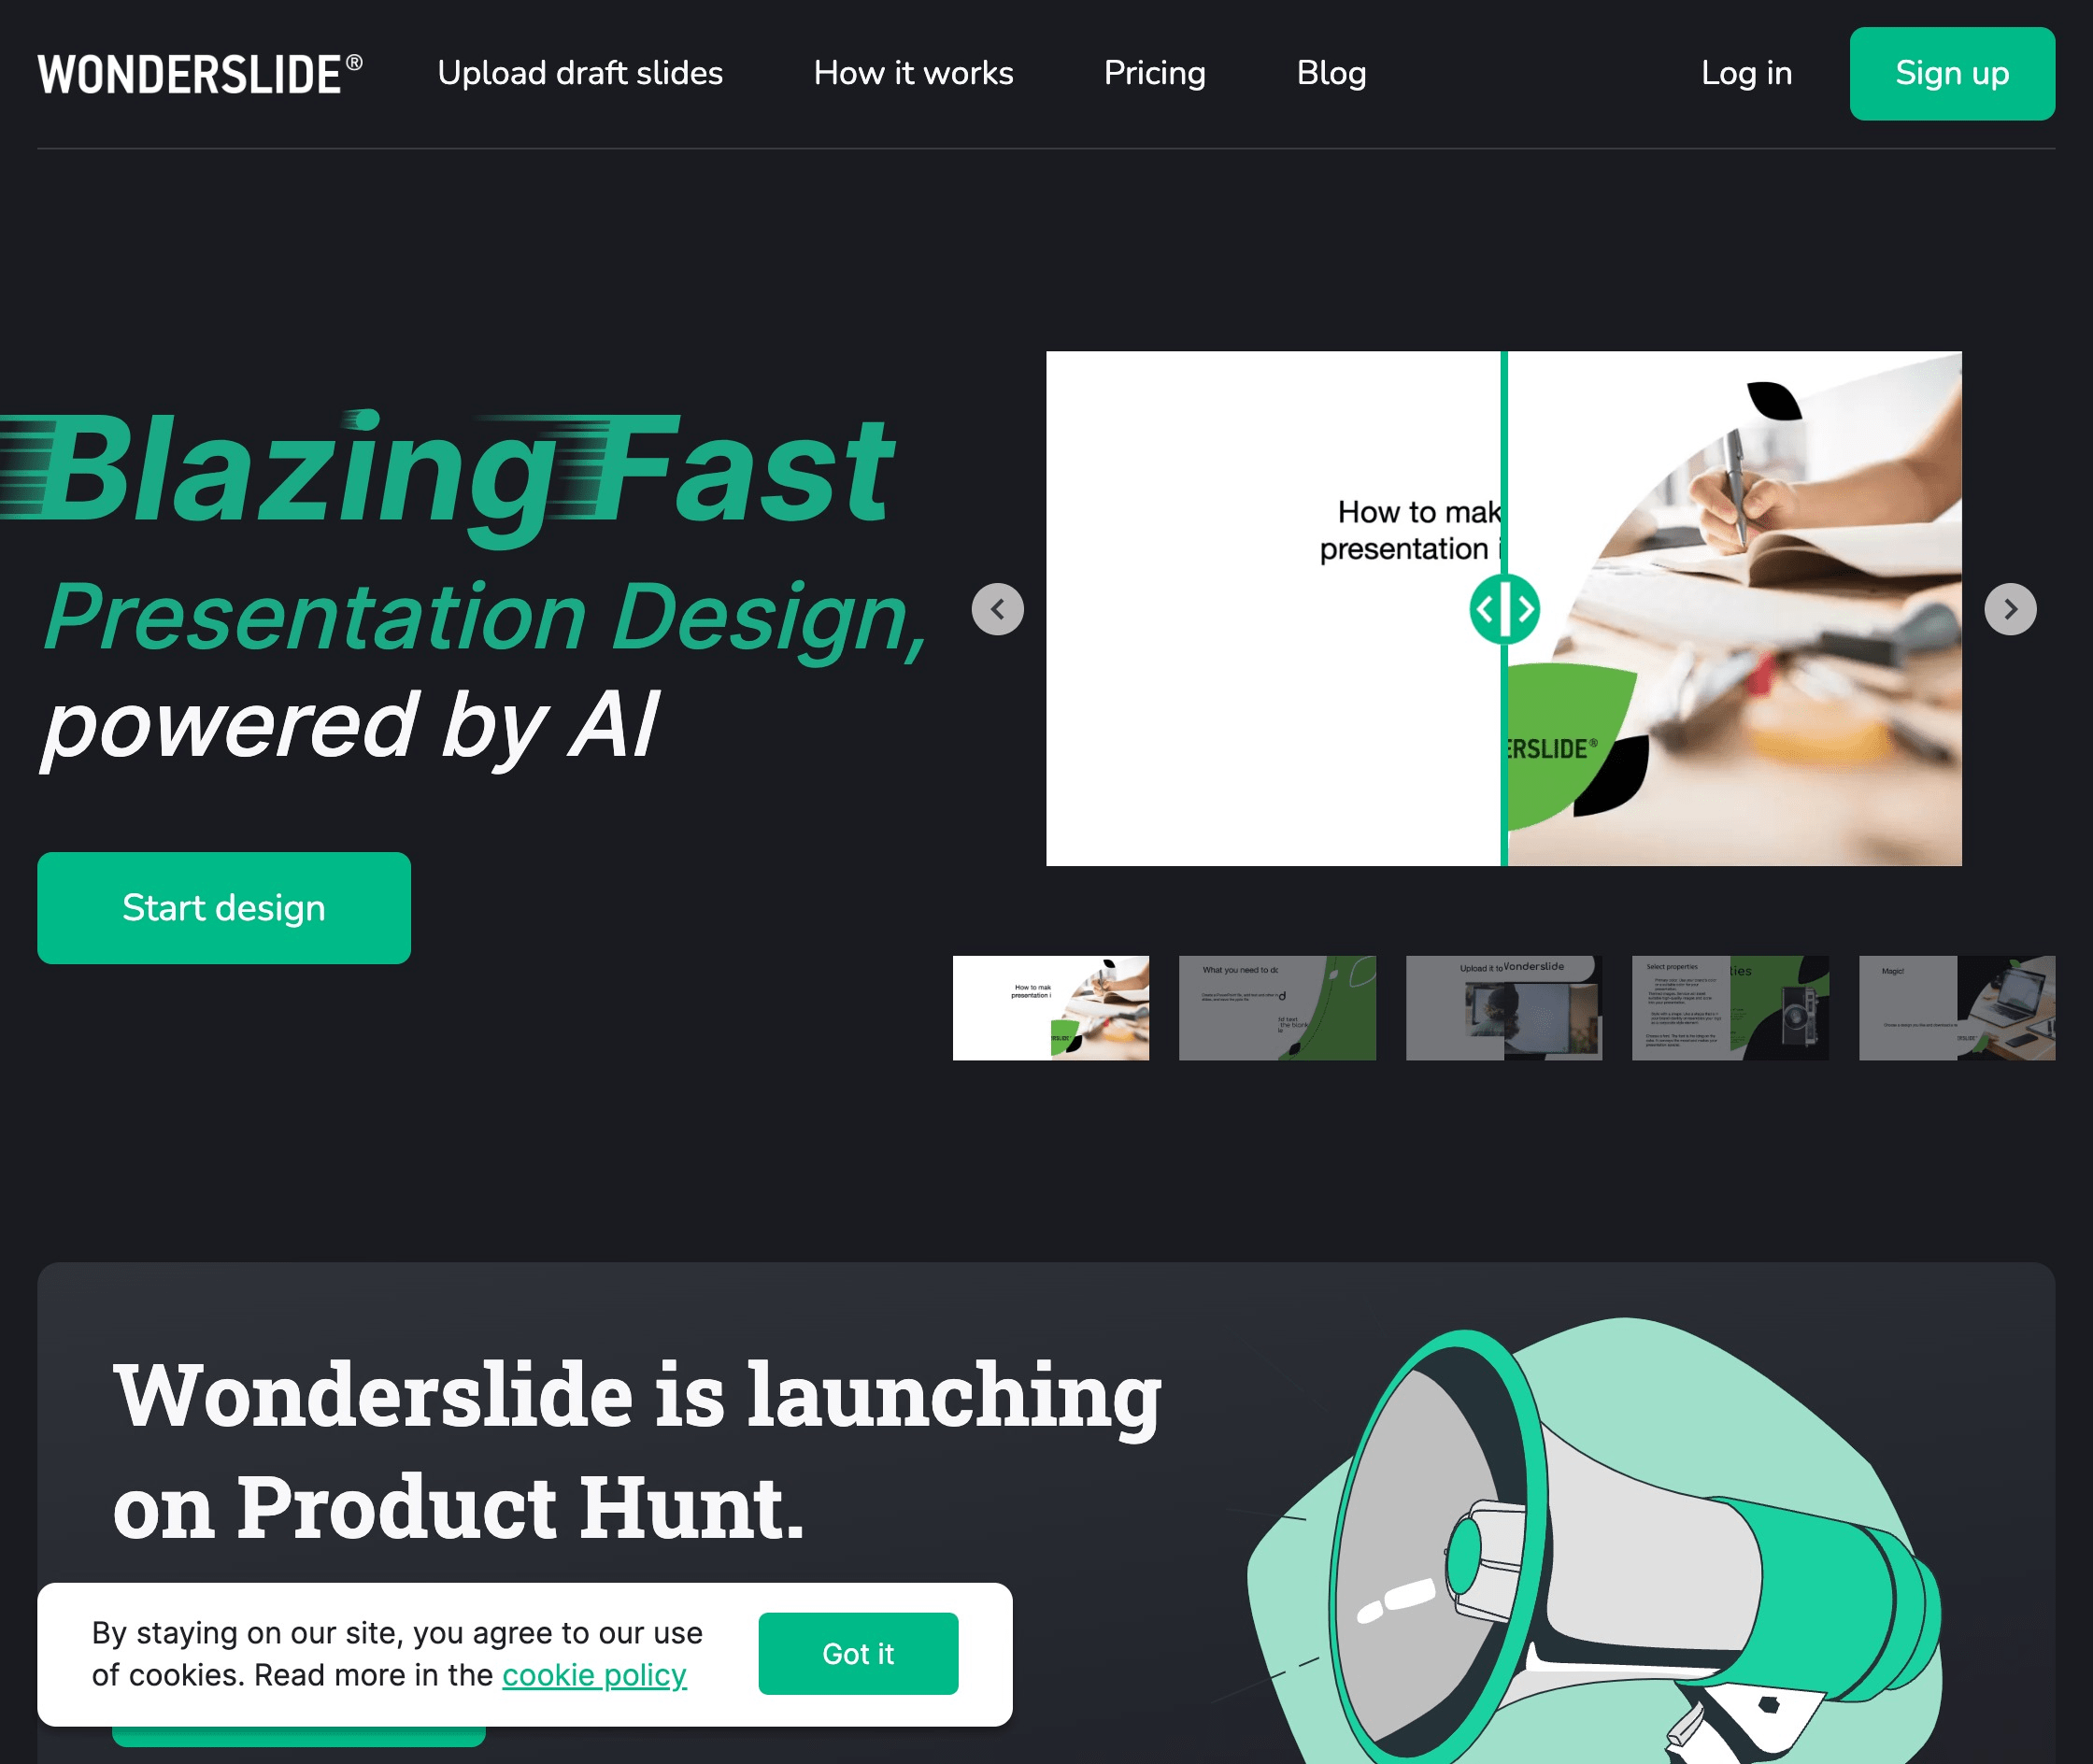Select third slide thumbnail in carousel
This screenshot has width=2093, height=1764.
(1503, 1008)
